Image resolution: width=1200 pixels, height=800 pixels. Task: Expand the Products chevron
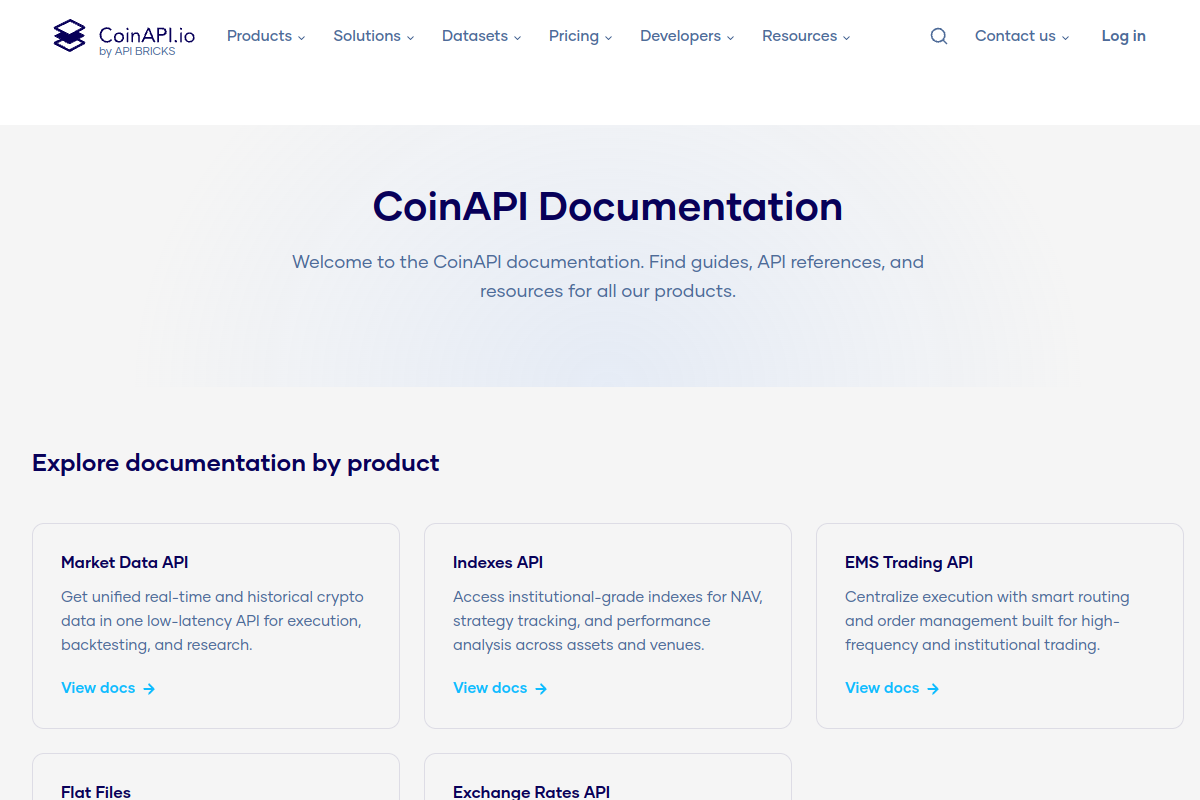pos(301,37)
